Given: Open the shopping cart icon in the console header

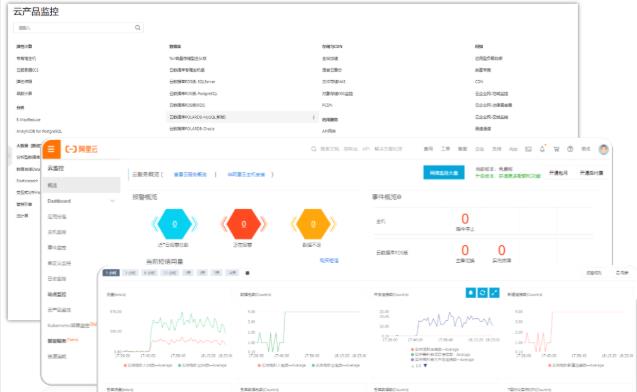Looking at the screenshot, I should [556, 149].
